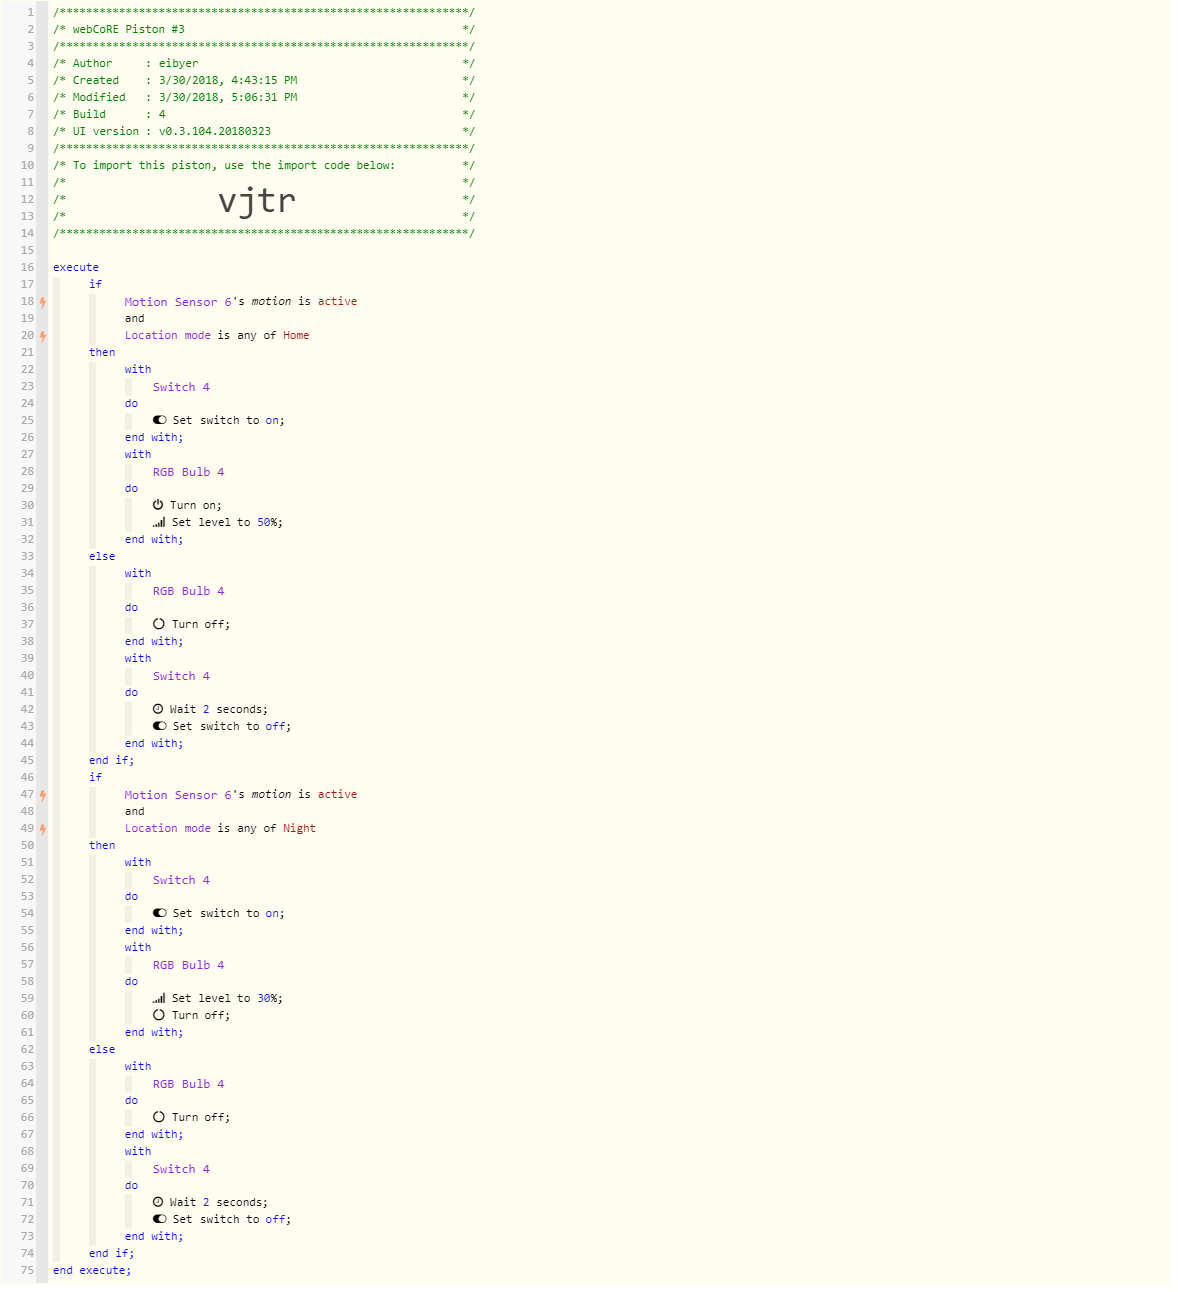Click the 'and' operator on line 19
The width and height of the screenshot is (1178, 1292).
pyautogui.click(x=134, y=319)
